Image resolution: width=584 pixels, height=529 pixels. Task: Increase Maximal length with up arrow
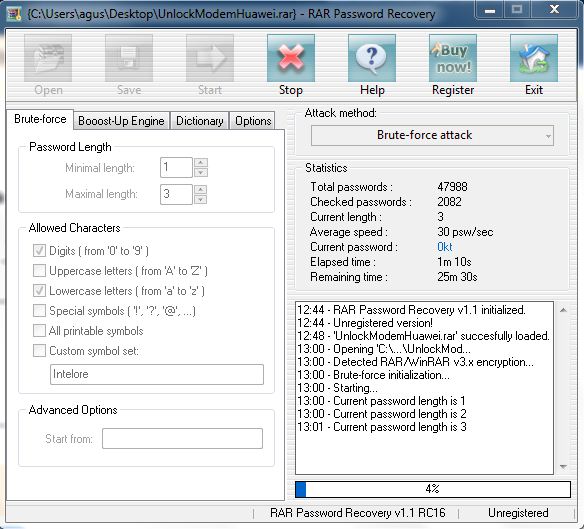(x=201, y=190)
